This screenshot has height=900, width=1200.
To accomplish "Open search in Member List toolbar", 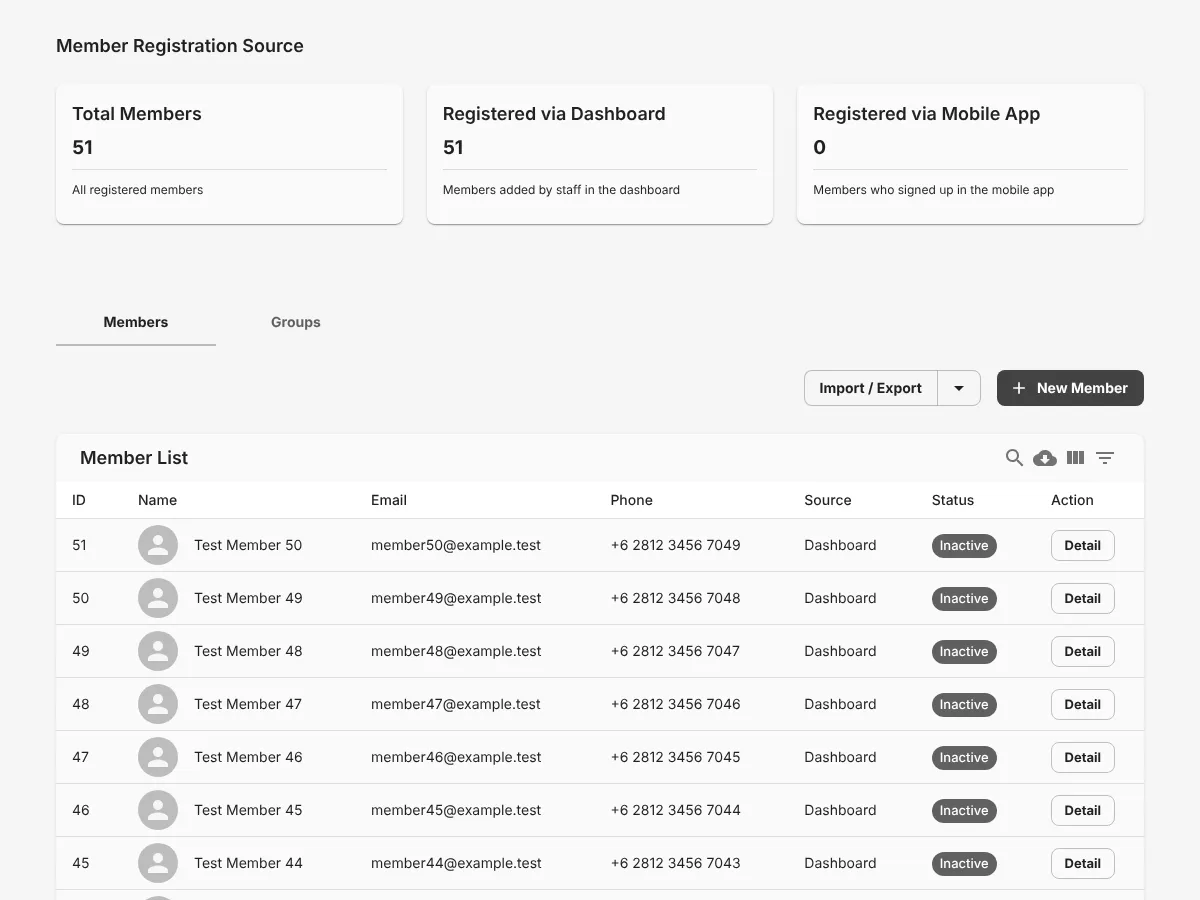I will point(1014,458).
